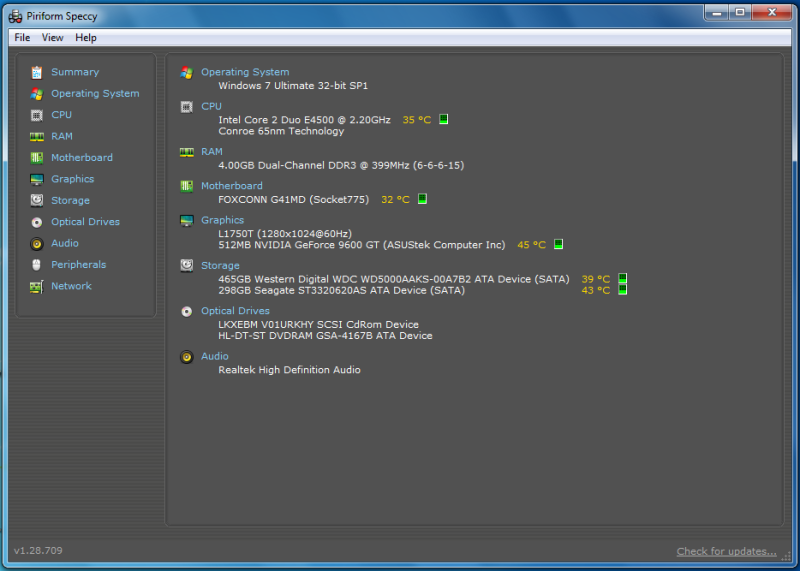Click Realtek High Definition Audio text
Screen dimensions: 800x571
tap(289, 370)
